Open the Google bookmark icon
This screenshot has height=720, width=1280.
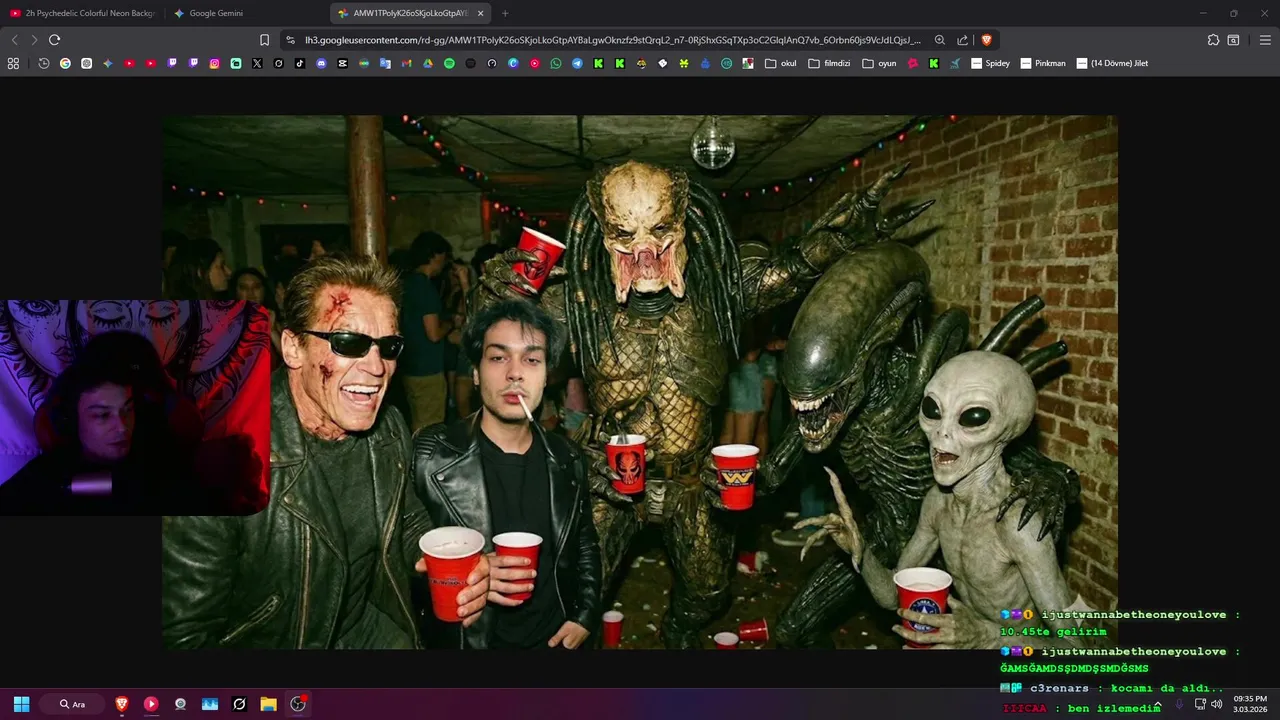coord(65,63)
